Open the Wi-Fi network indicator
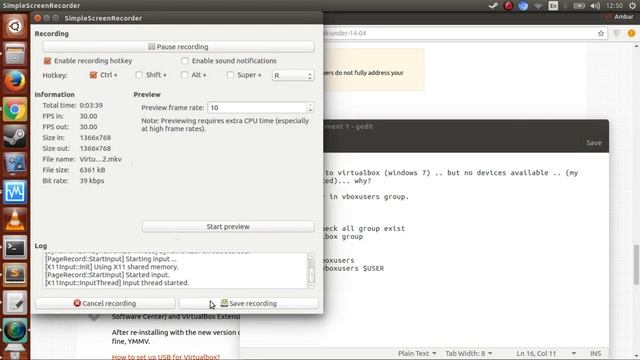 point(538,6)
